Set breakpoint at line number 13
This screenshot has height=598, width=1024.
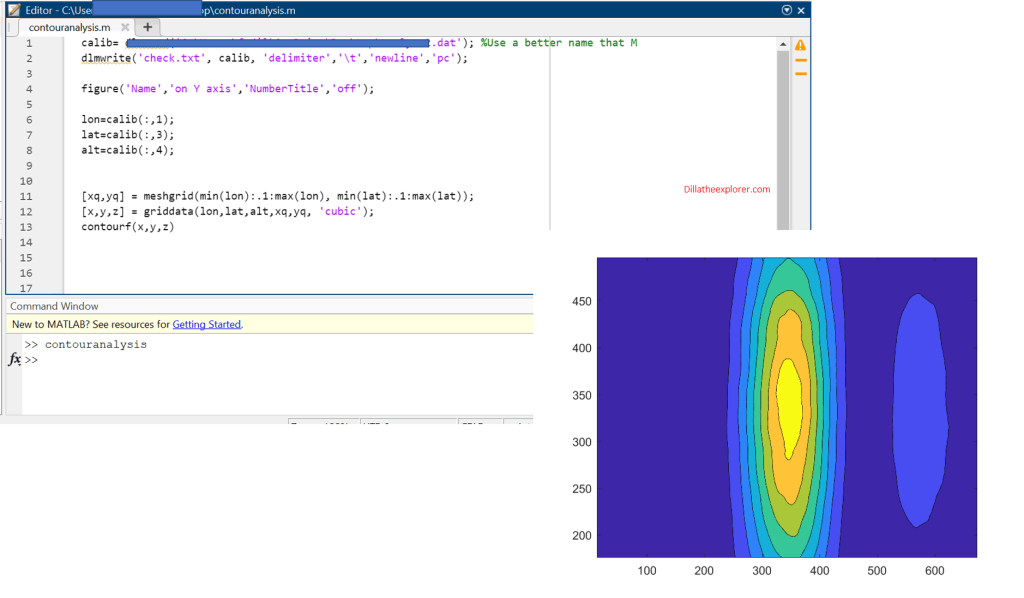26,227
